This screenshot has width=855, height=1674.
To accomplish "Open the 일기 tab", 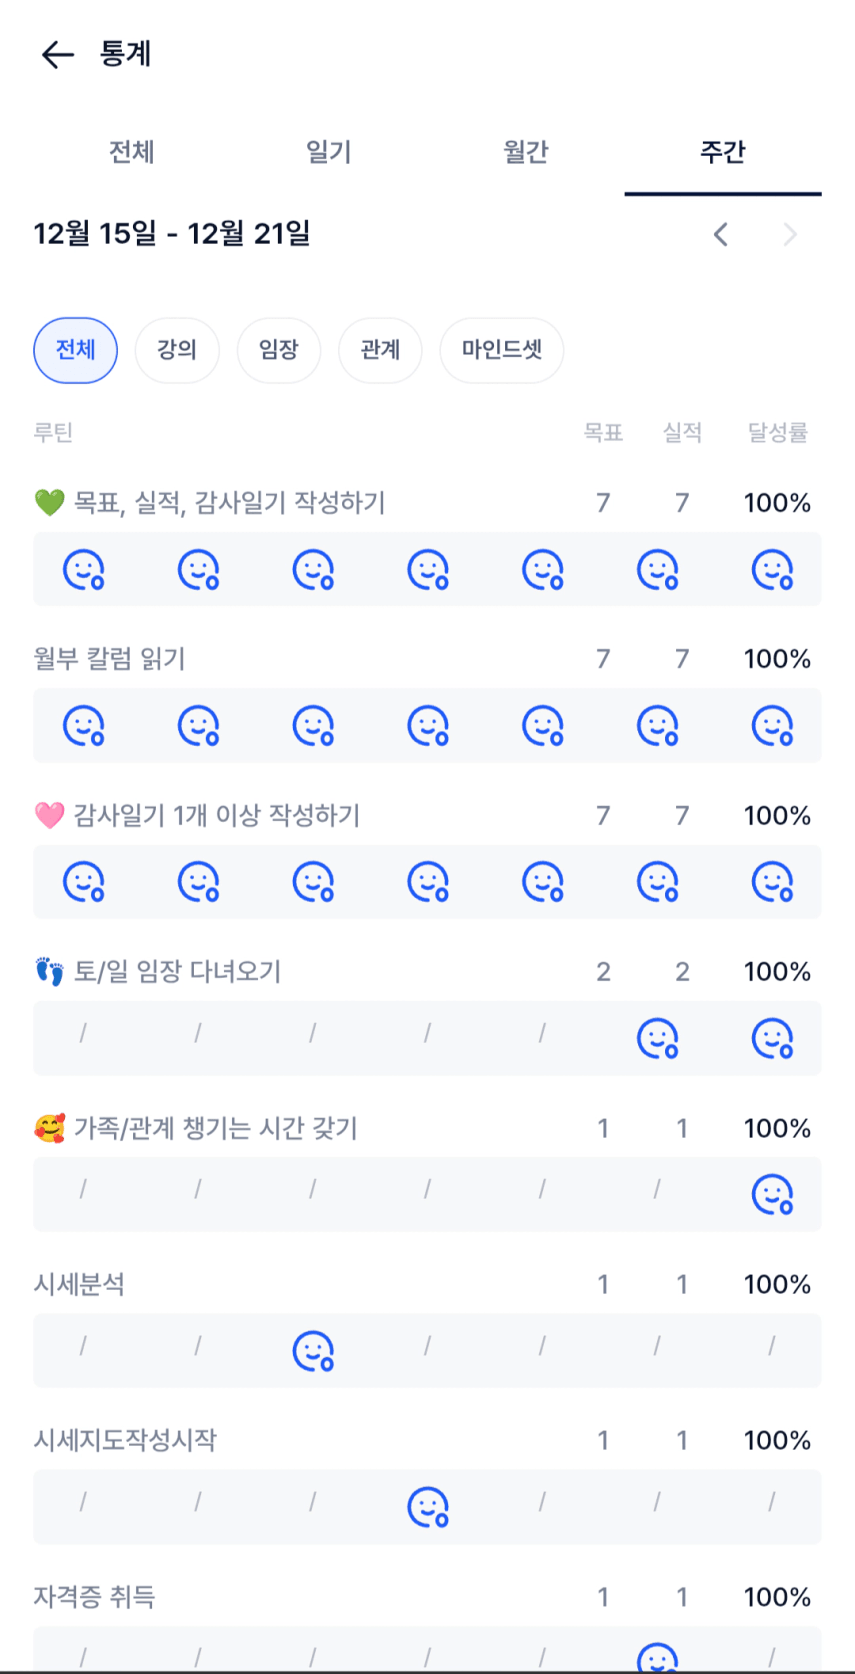I will point(328,152).
